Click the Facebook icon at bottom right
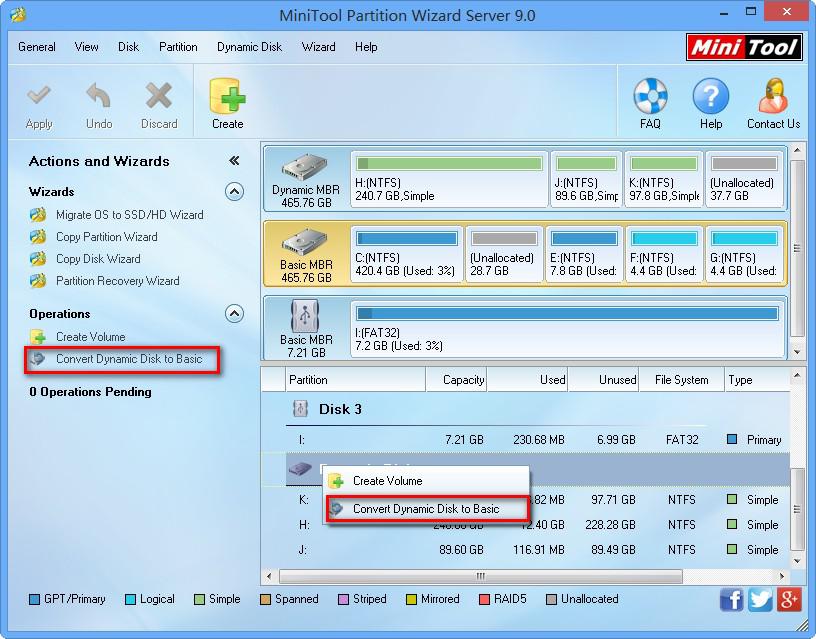This screenshot has height=639, width=816. pyautogui.click(x=731, y=599)
